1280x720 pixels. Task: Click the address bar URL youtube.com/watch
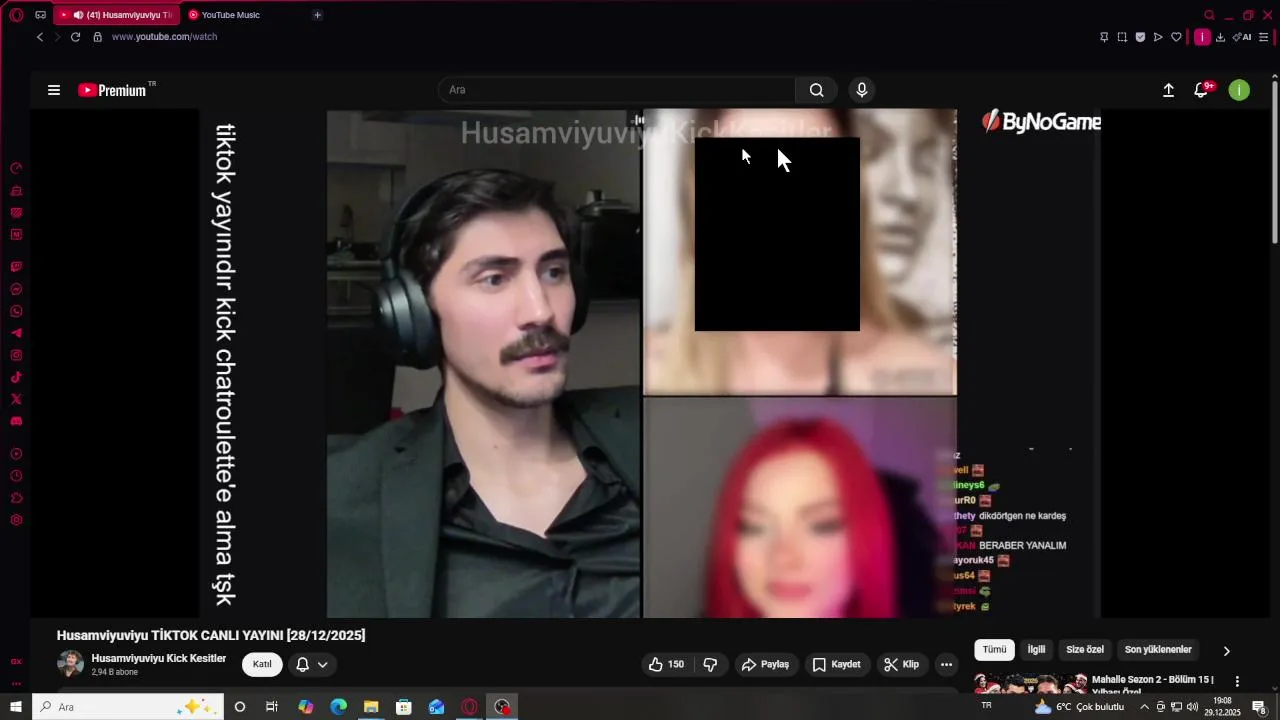[164, 37]
